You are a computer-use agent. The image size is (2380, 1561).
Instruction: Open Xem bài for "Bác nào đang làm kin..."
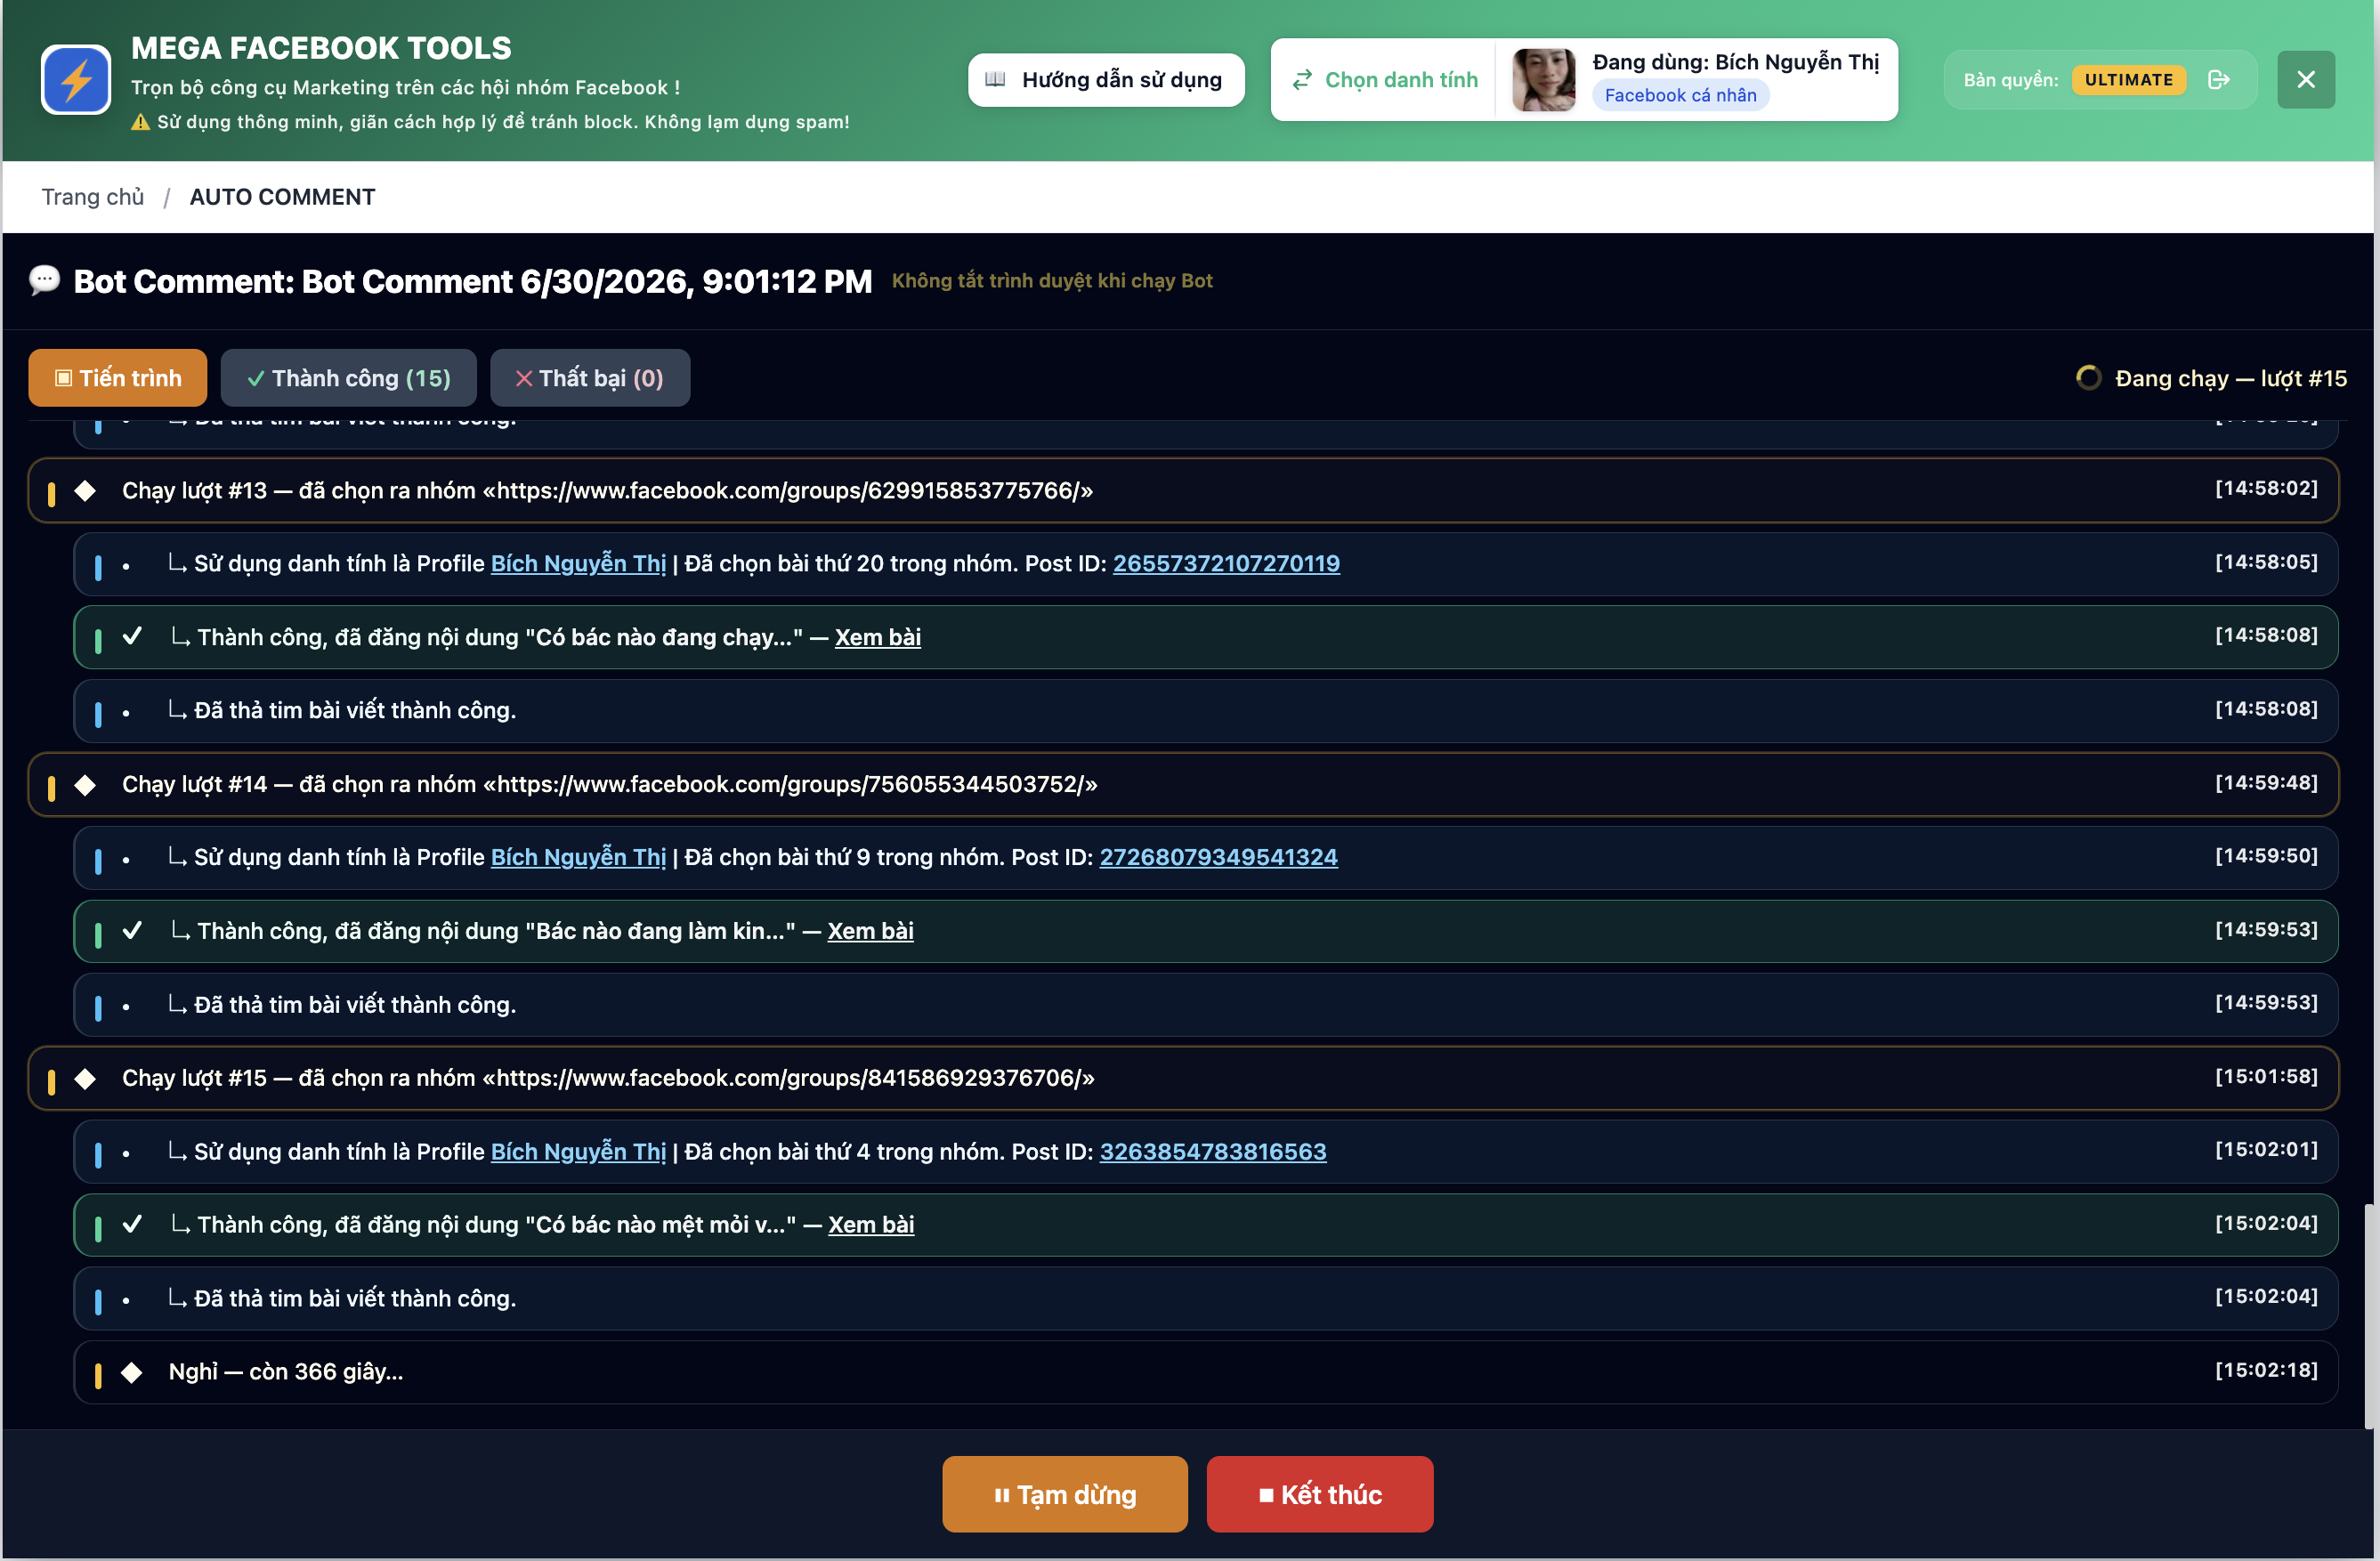pos(870,931)
